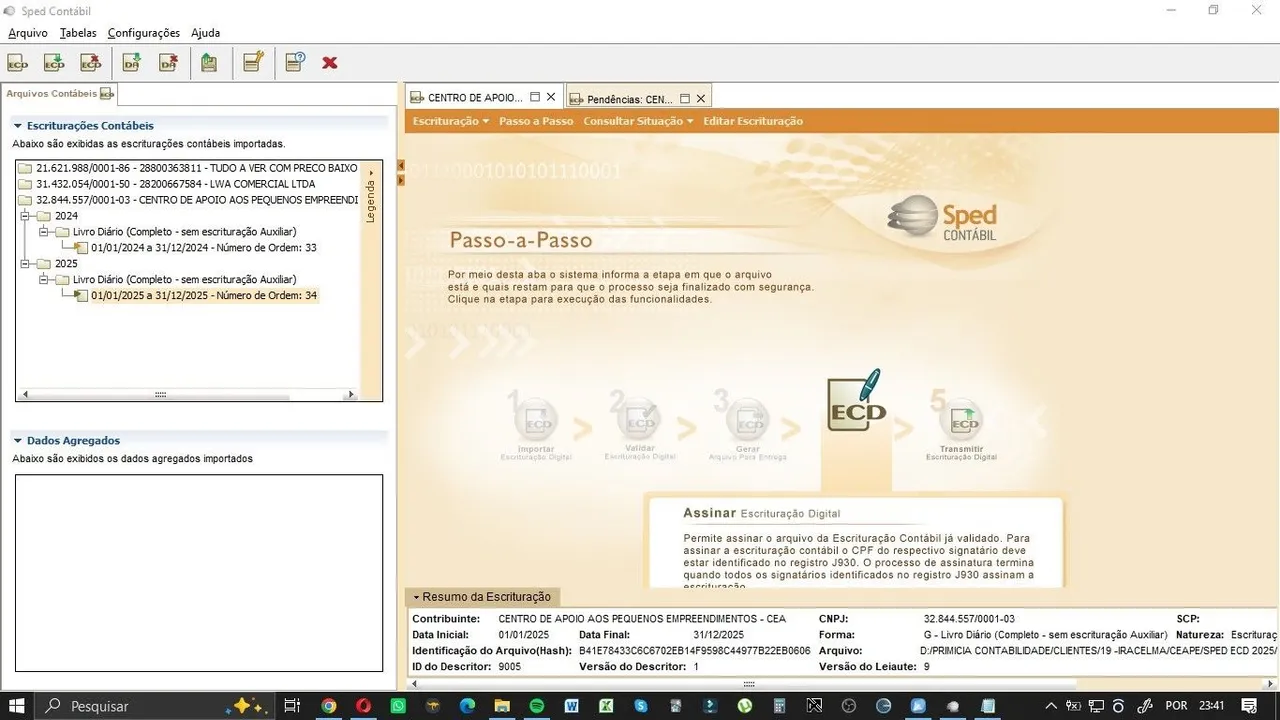Collapse Livro Diário node under 2024
The height and width of the screenshot is (720, 1280).
pos(45,232)
